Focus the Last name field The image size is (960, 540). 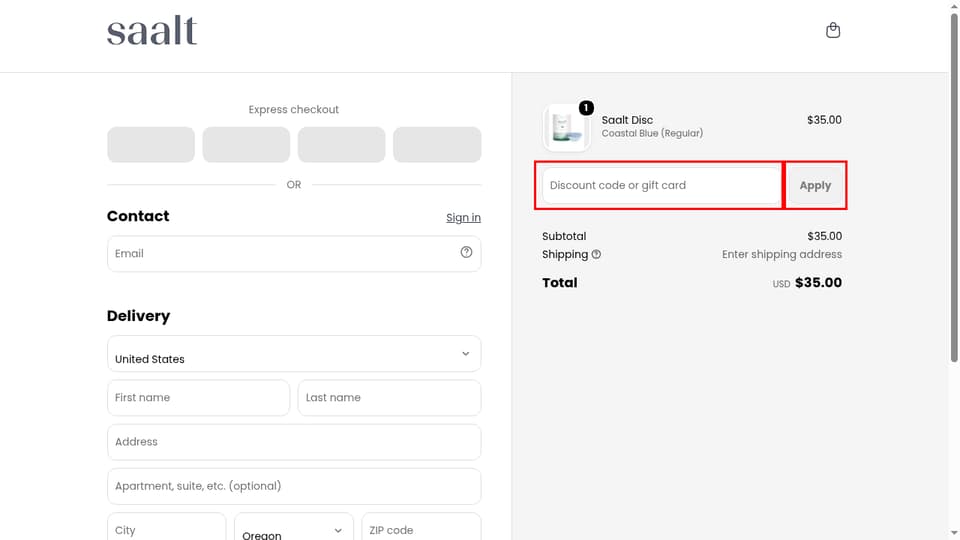(389, 397)
